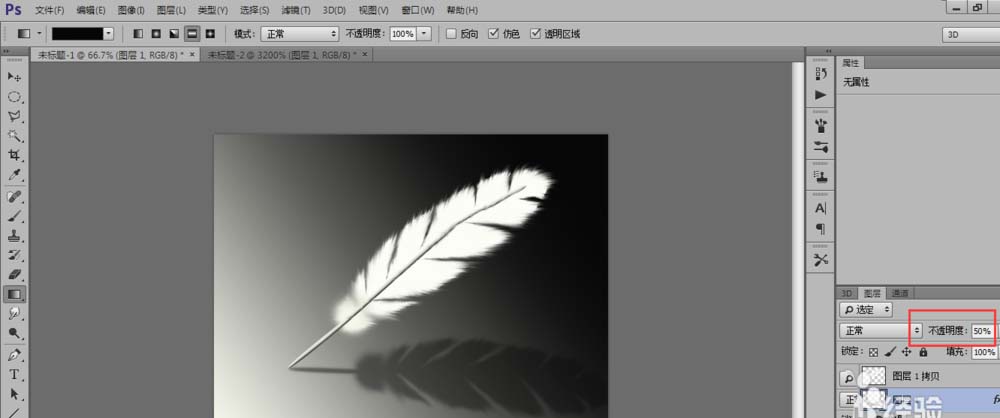The width and height of the screenshot is (1000, 418).
Task: Choose the diamond gradient style icon
Action: pyautogui.click(x=210, y=34)
